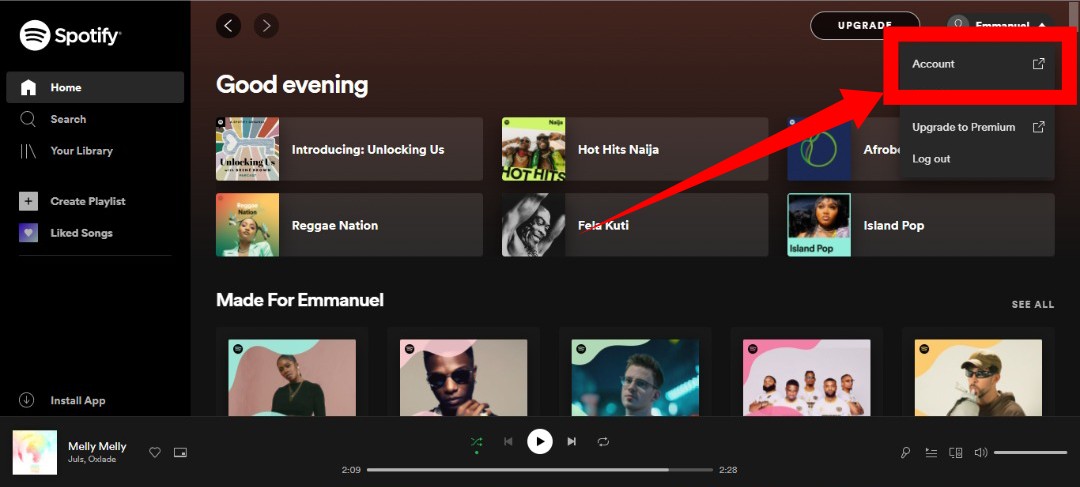Click the Melly Melly song title
Image resolution: width=1080 pixels, height=487 pixels.
point(97,446)
